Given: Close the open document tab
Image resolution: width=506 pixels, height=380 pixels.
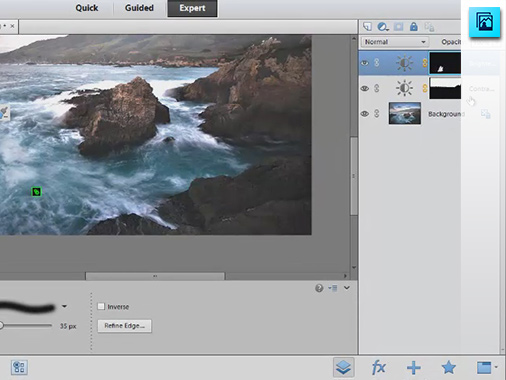Looking at the screenshot, I should click(12, 26).
